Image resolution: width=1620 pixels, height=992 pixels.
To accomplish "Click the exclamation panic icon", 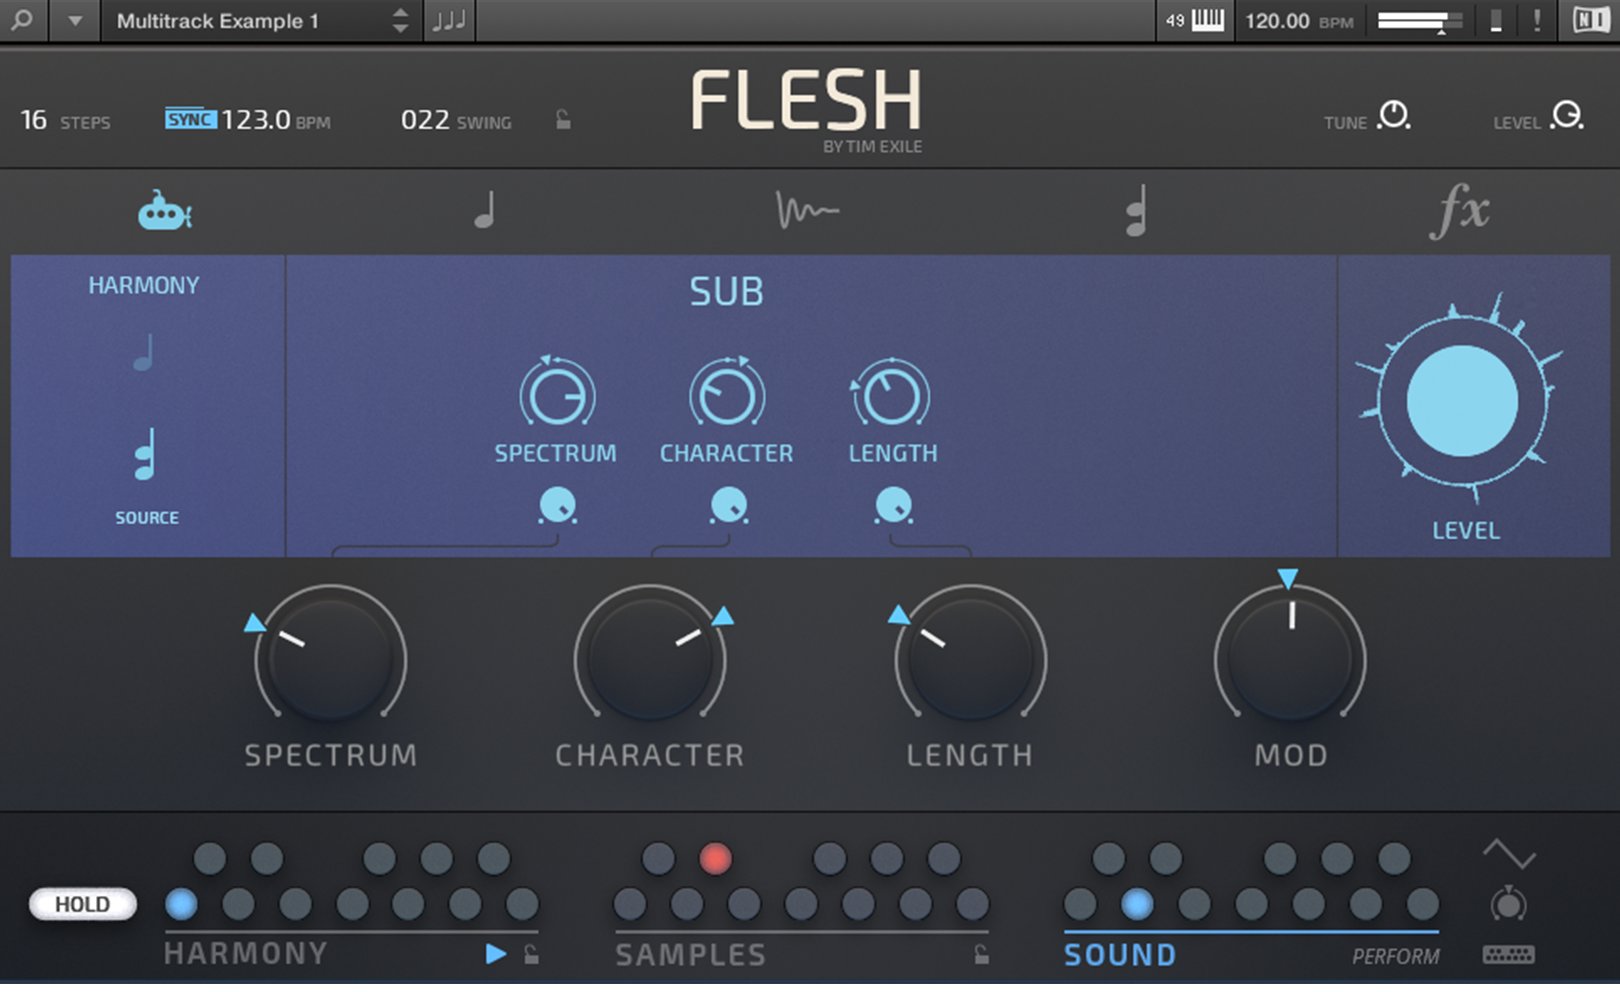I will [x=1537, y=20].
